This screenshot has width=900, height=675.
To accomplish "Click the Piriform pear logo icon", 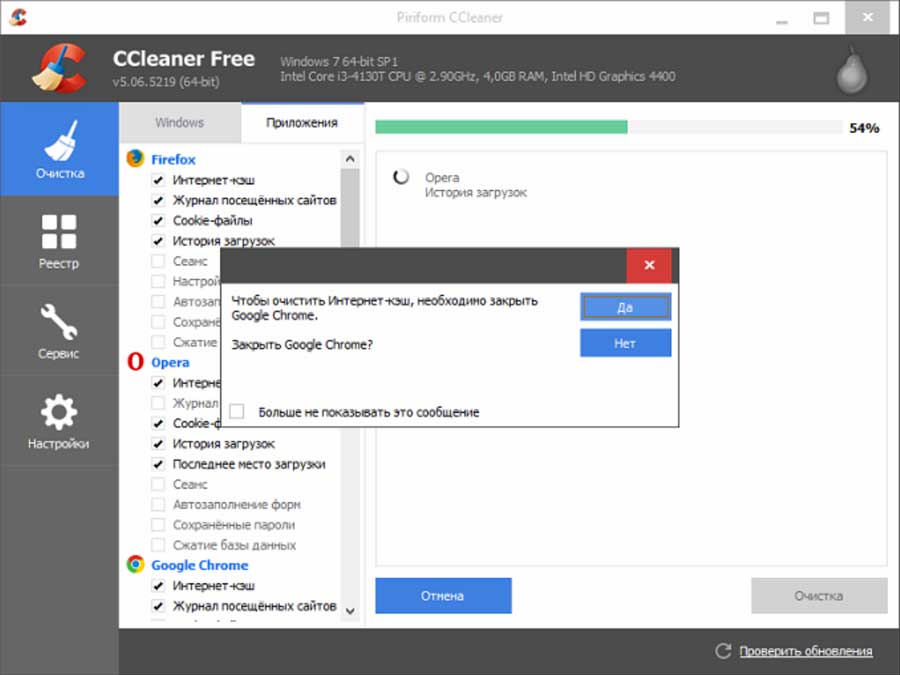I will coord(852,70).
